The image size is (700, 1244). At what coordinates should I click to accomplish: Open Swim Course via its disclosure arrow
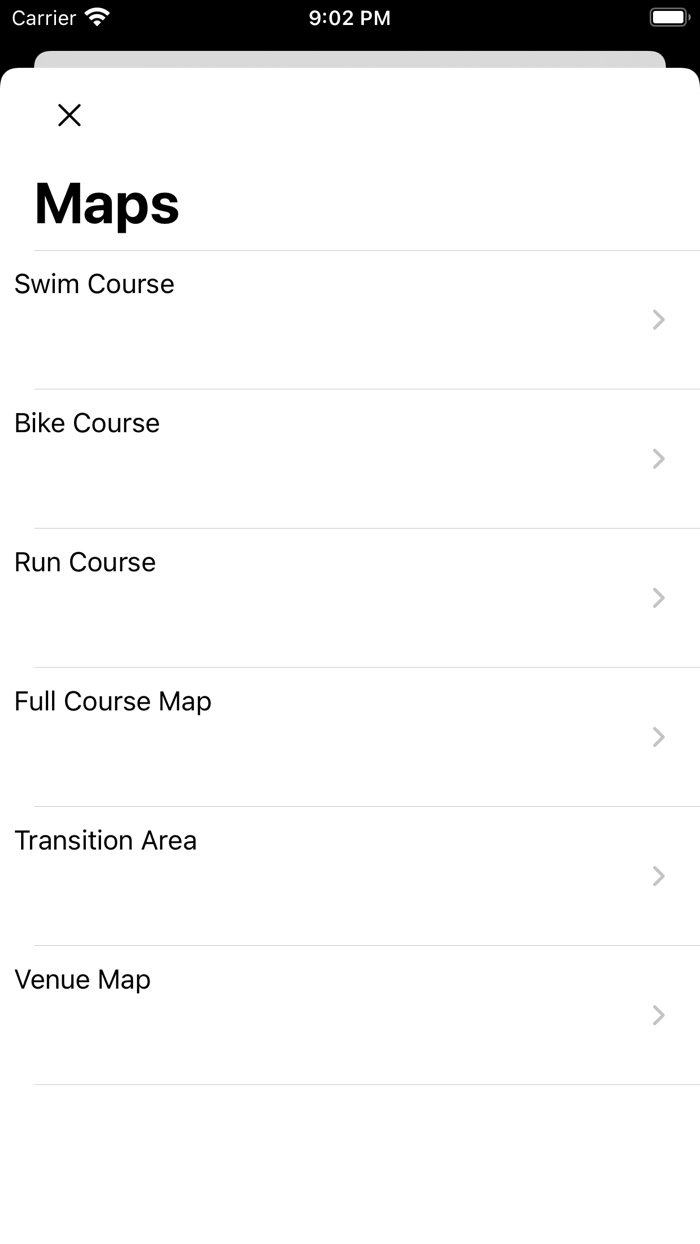(658, 319)
